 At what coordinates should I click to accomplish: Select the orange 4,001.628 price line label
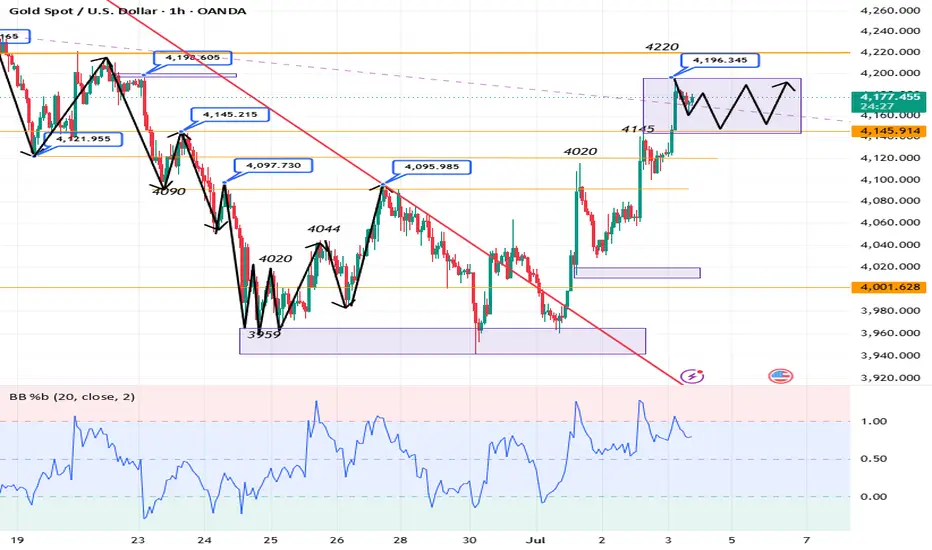pyautogui.click(x=889, y=287)
